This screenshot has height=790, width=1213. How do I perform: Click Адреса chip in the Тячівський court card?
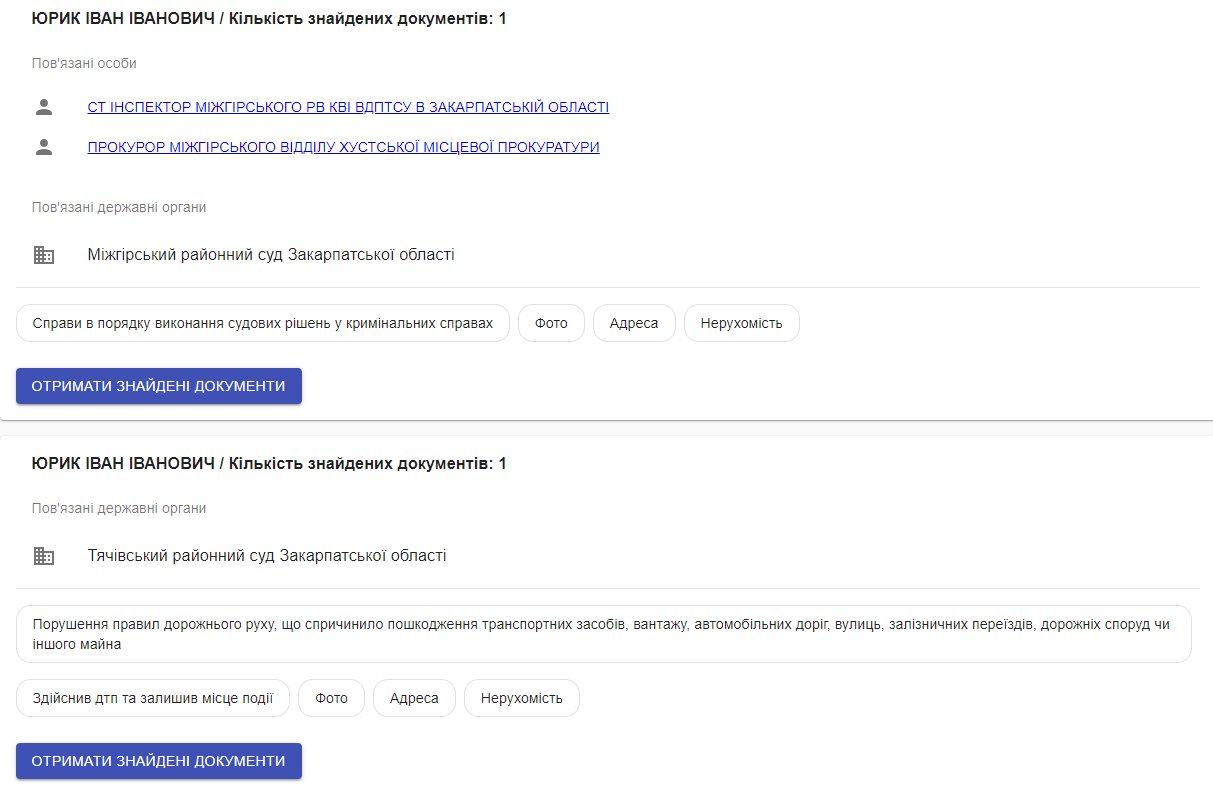[414, 698]
